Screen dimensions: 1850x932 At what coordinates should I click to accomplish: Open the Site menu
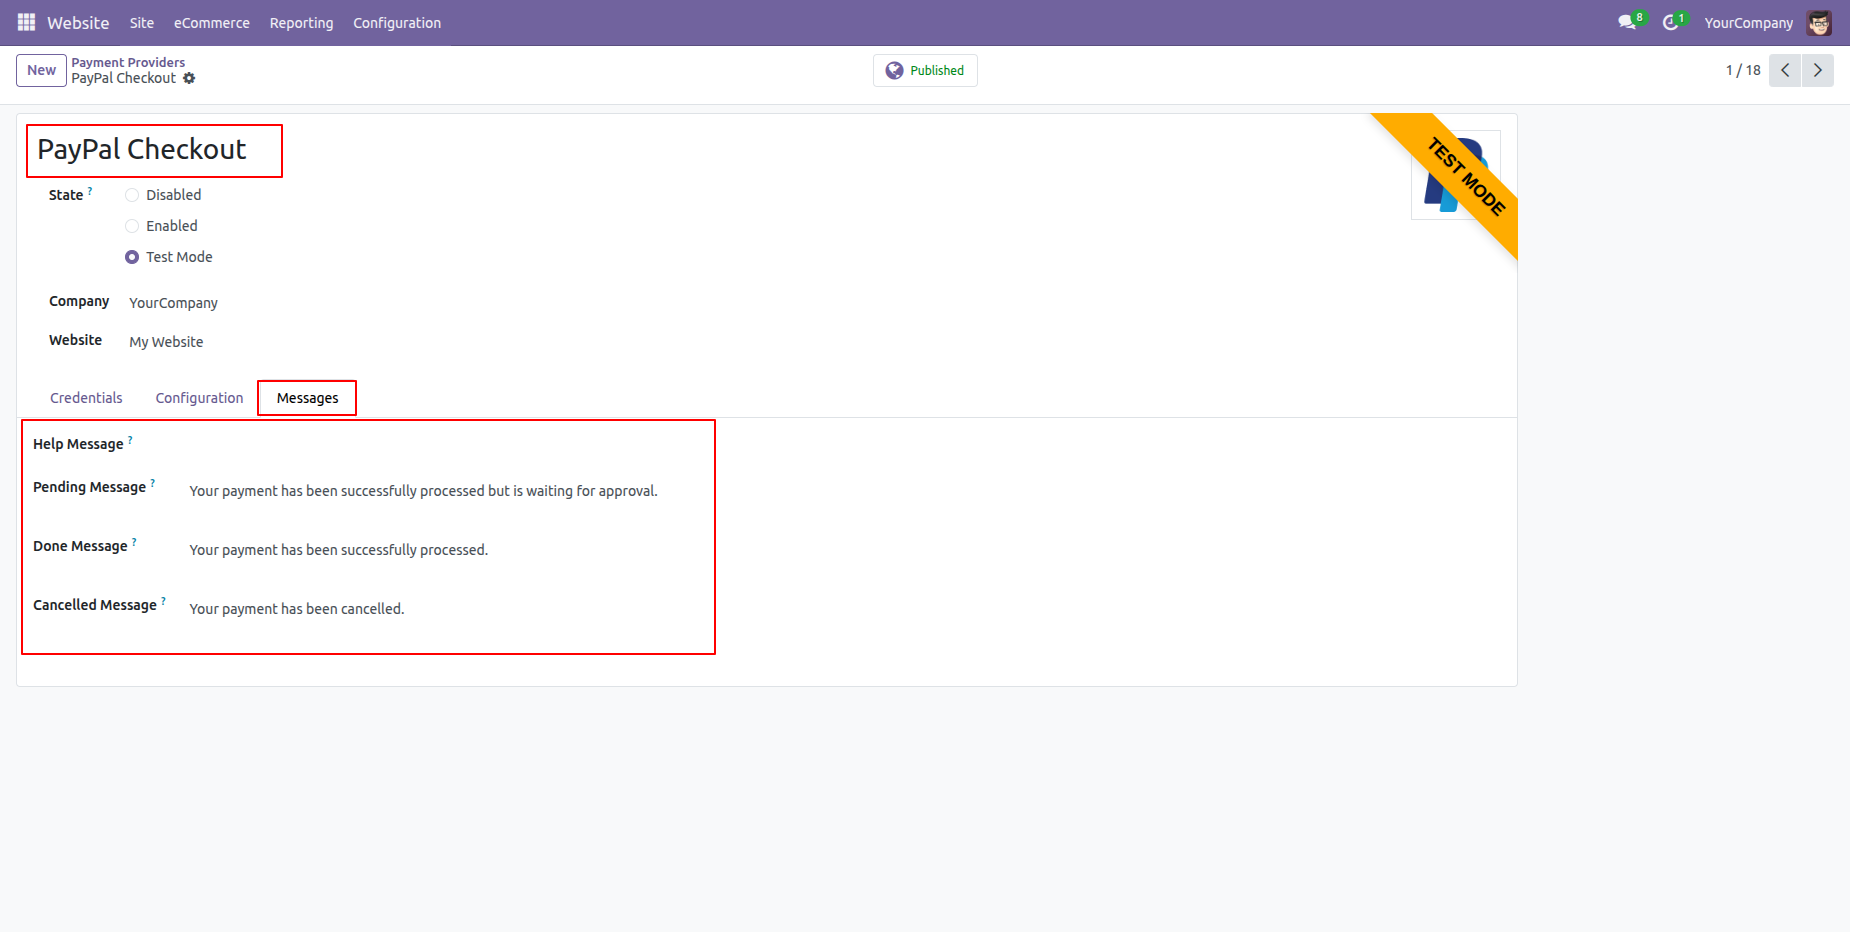142,22
